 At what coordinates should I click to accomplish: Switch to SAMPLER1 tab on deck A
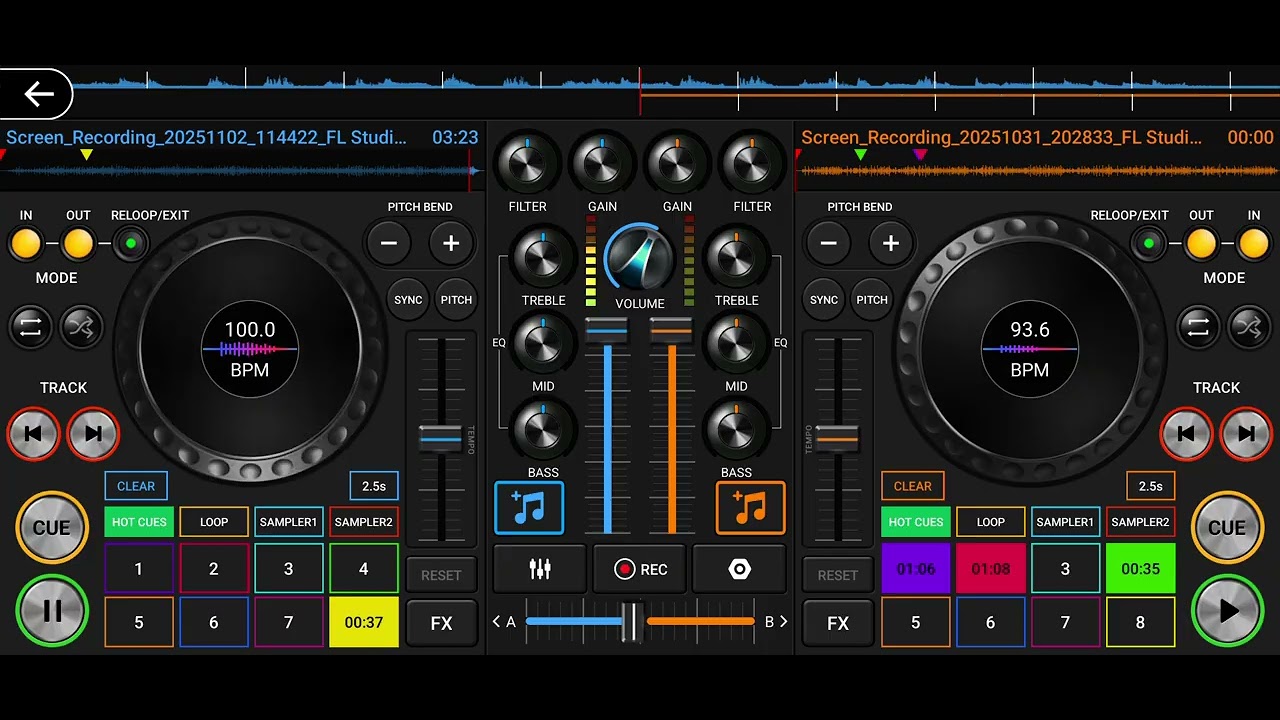point(289,522)
